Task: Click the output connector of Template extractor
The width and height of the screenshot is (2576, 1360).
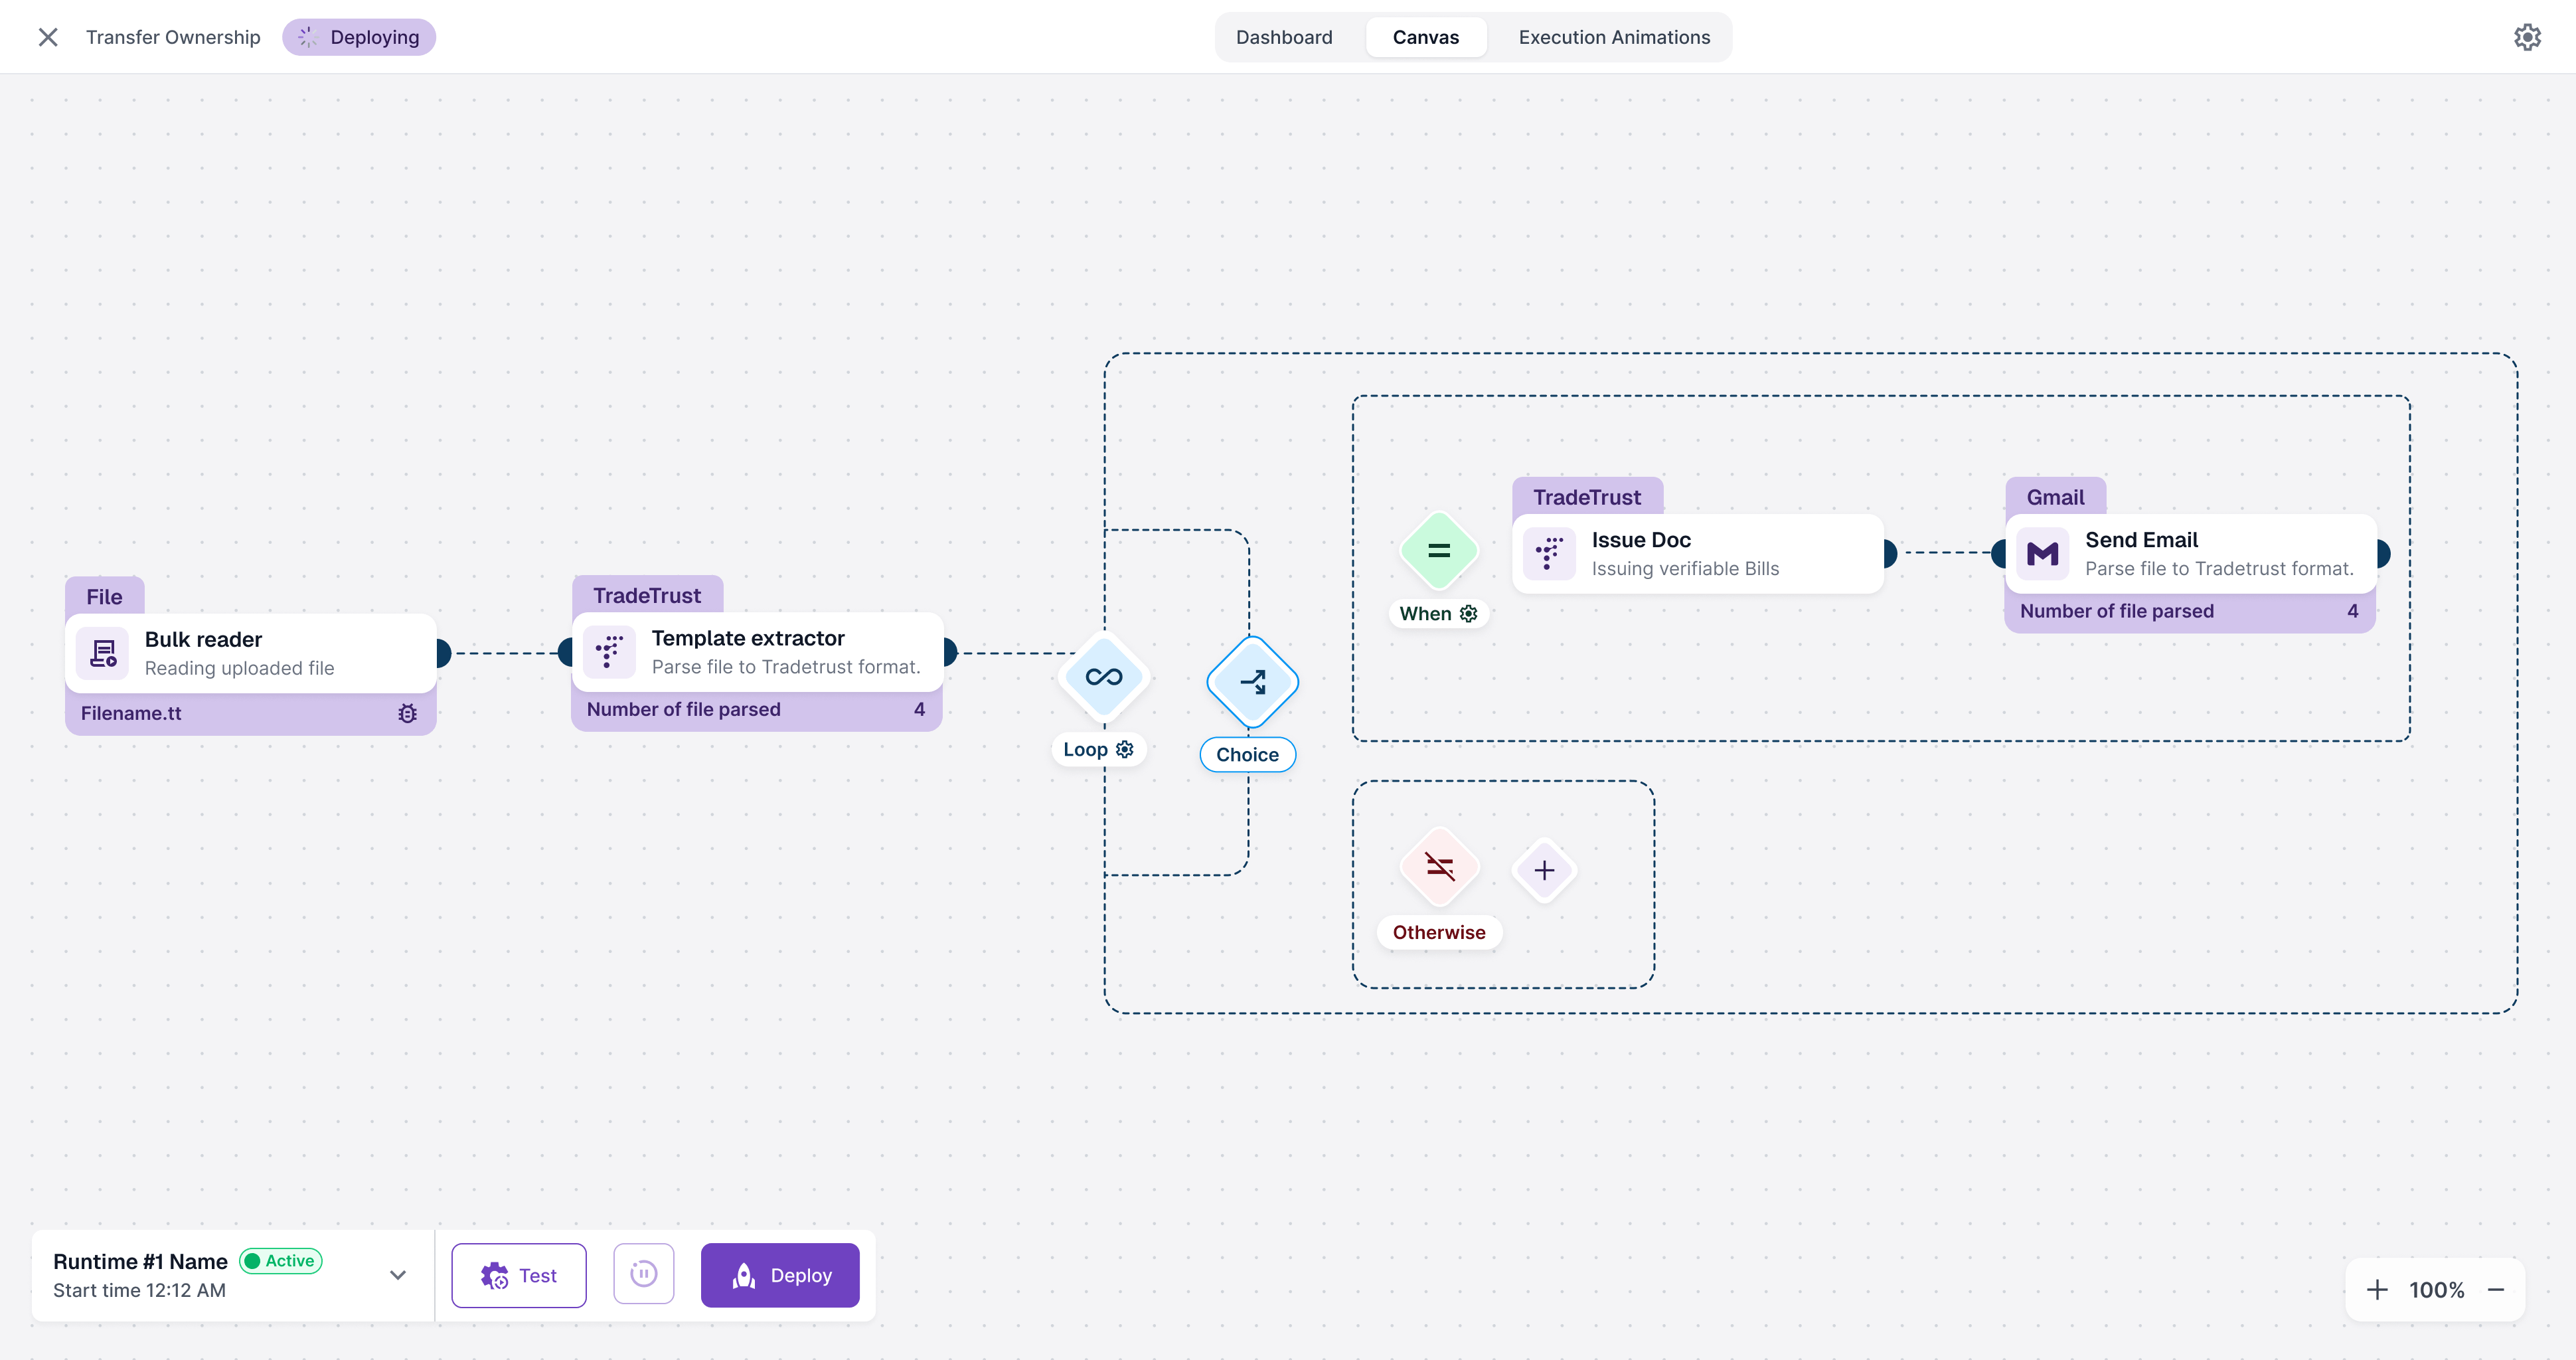Action: click(x=950, y=653)
